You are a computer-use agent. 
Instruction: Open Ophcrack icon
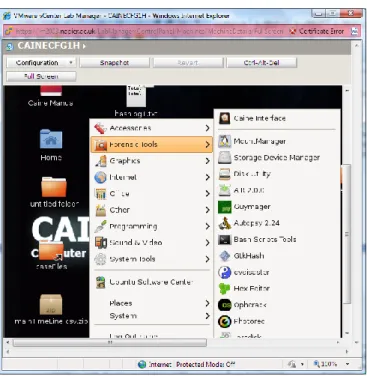coord(225,305)
